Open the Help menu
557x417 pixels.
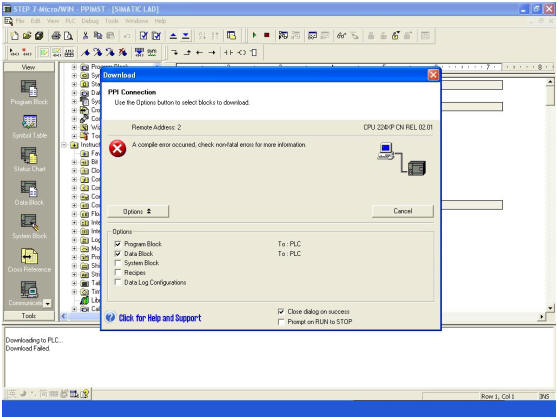tap(160, 21)
